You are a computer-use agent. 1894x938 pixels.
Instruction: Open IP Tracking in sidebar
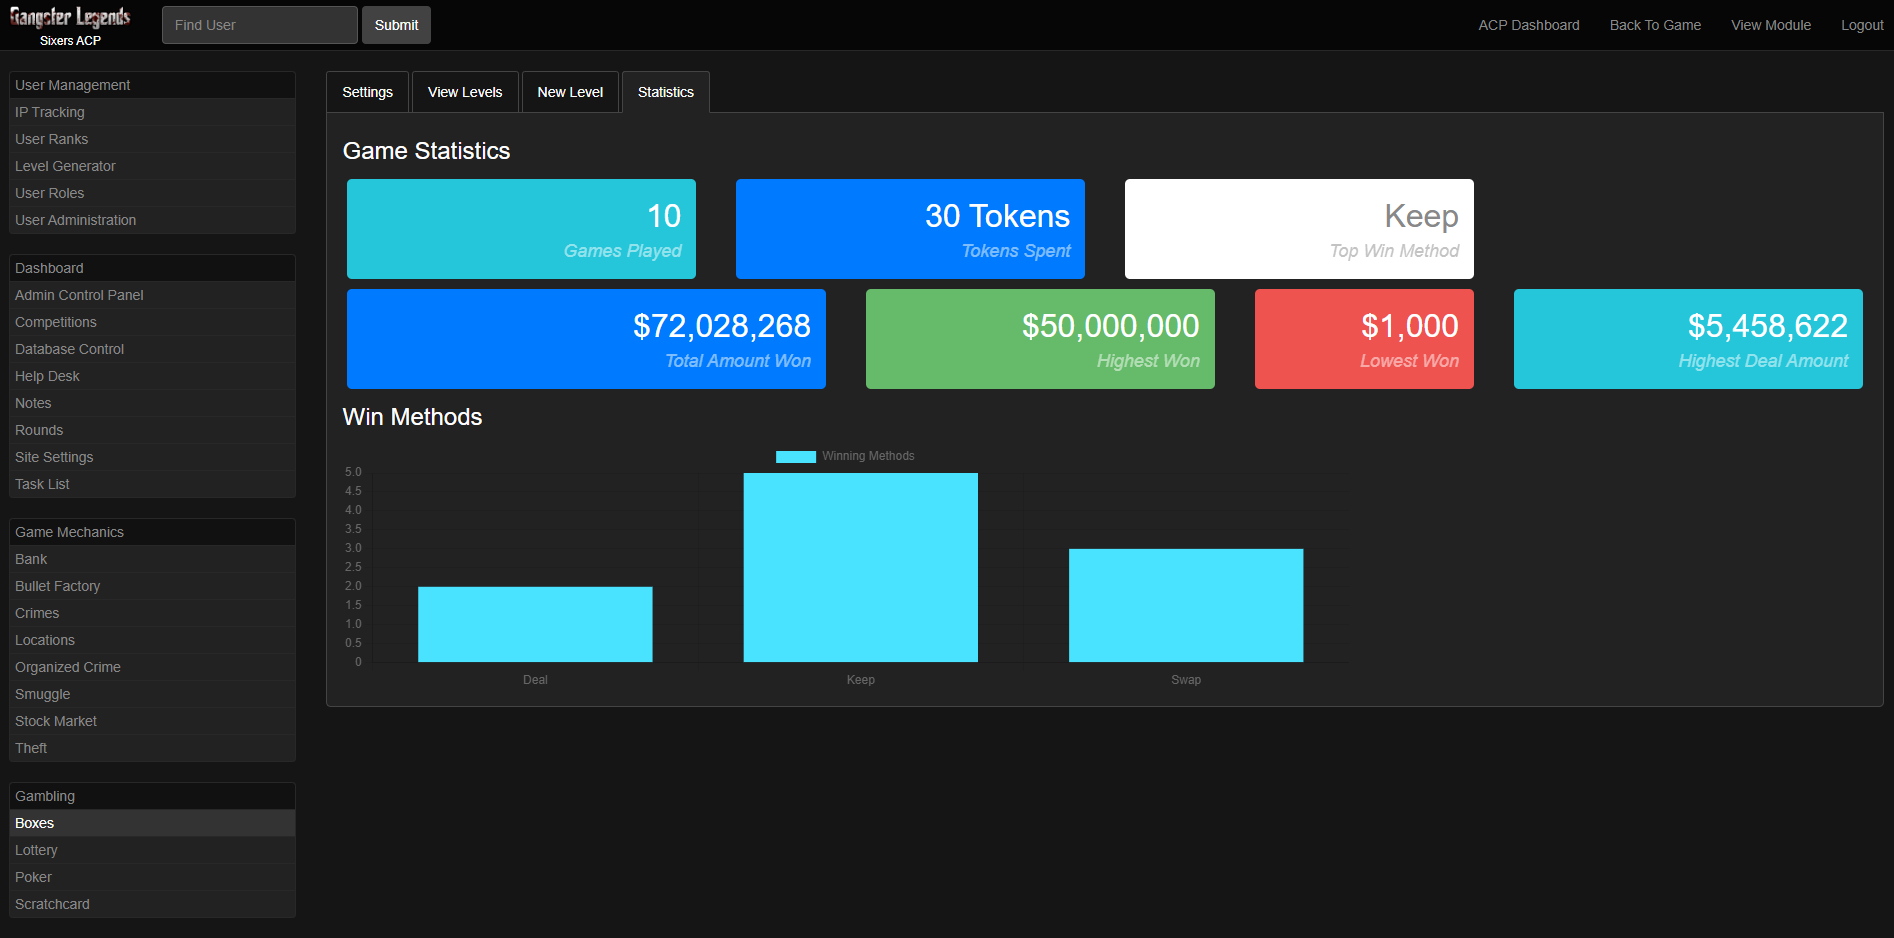pyautogui.click(x=50, y=112)
